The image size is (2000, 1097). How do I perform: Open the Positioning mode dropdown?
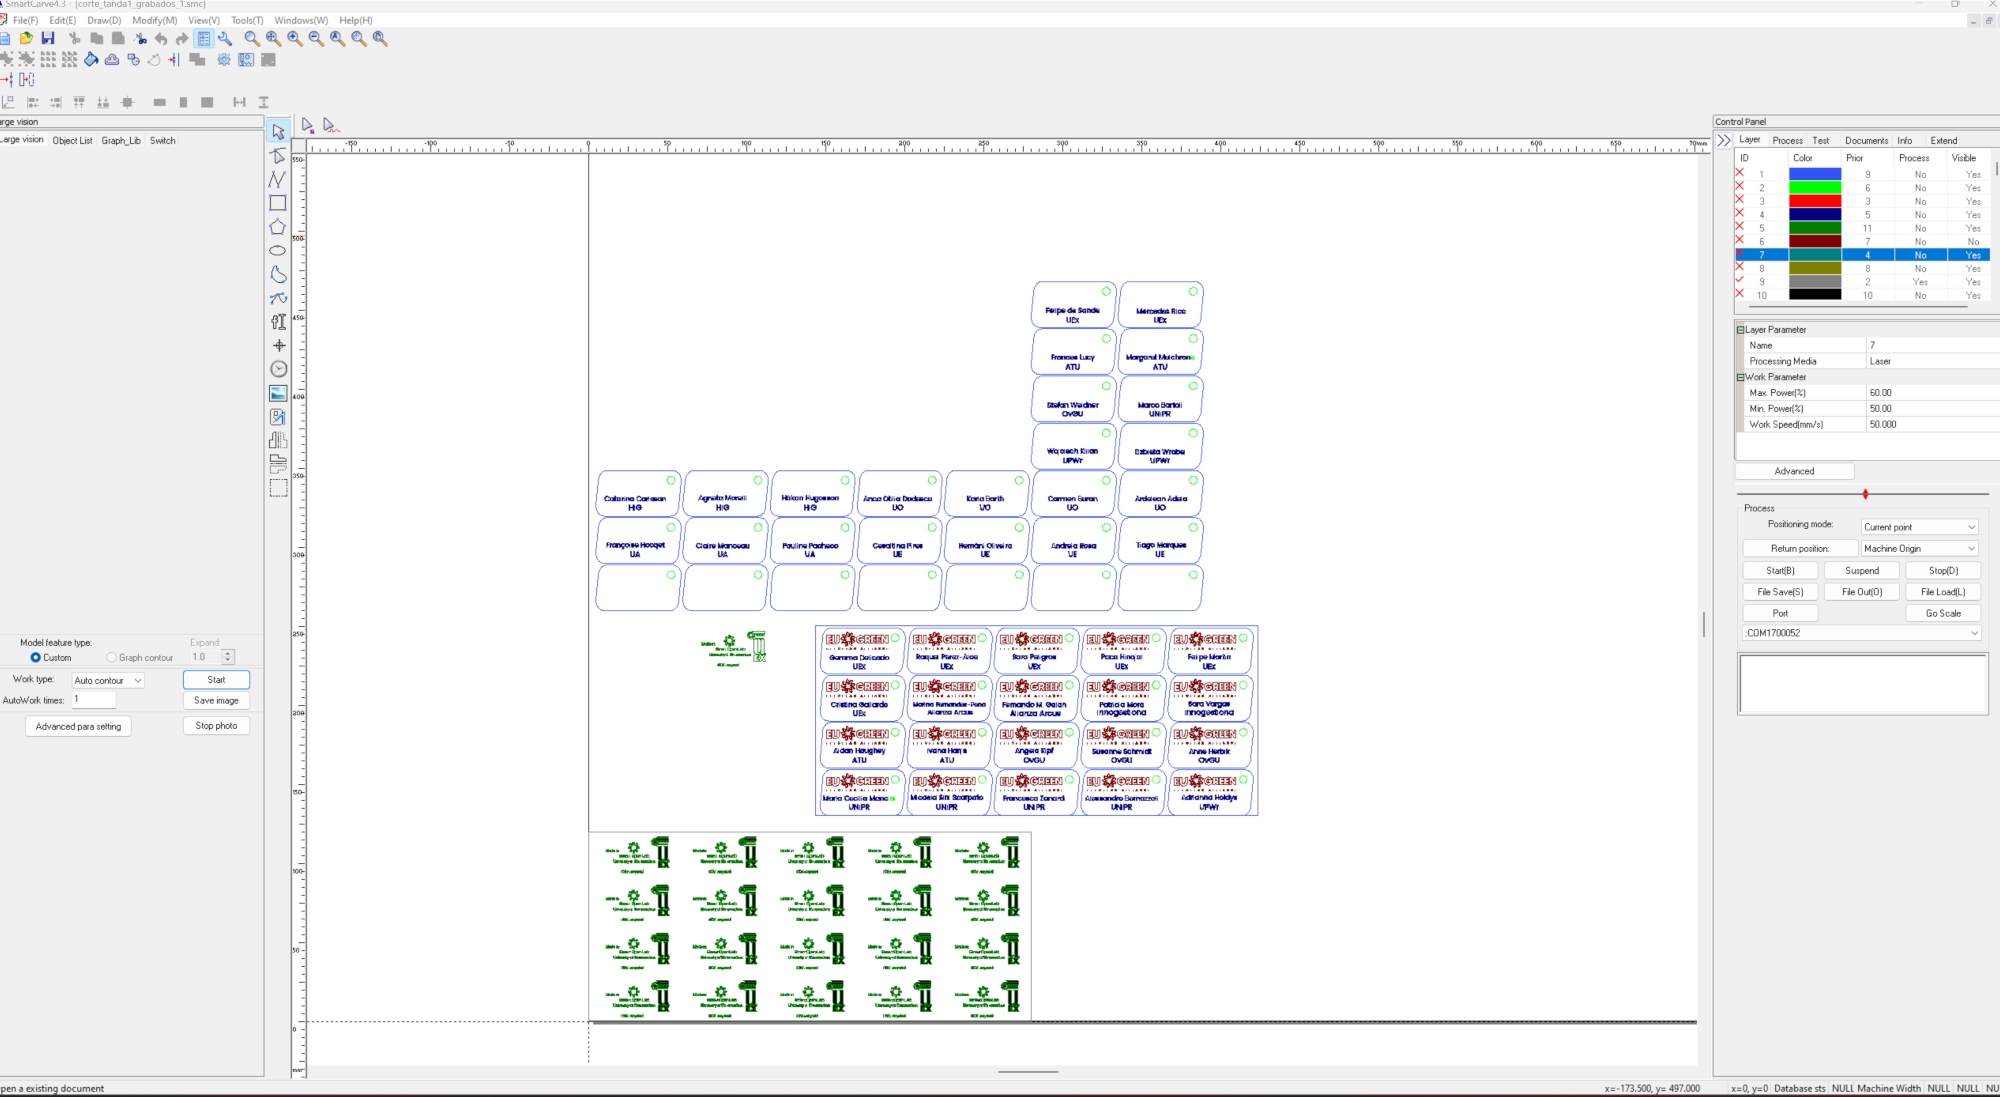[1919, 527]
